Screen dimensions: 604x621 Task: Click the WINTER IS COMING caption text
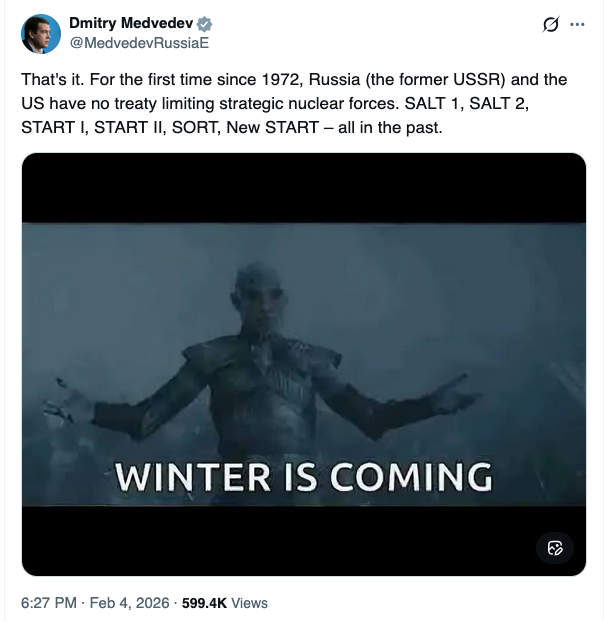pos(304,477)
